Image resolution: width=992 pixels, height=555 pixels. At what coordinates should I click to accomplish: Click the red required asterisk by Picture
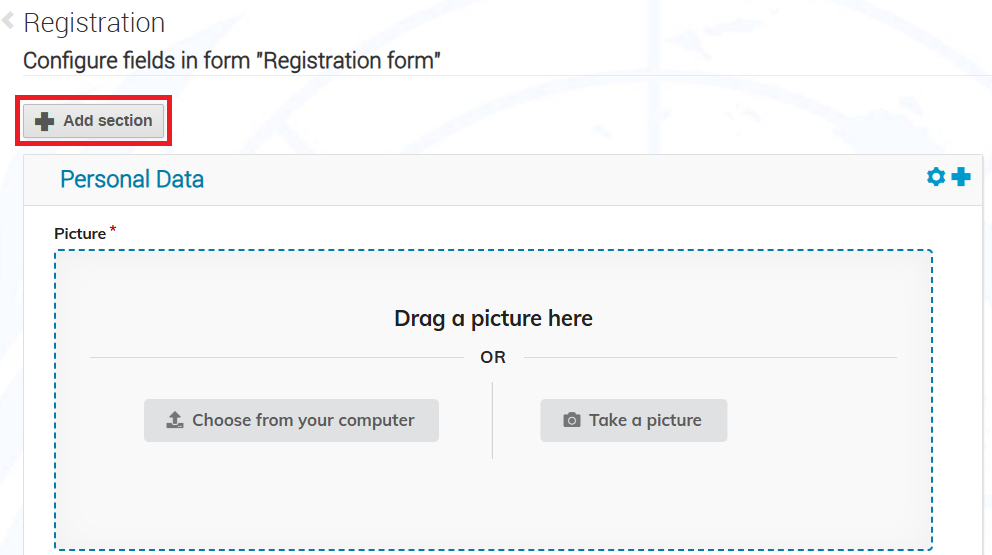[113, 228]
